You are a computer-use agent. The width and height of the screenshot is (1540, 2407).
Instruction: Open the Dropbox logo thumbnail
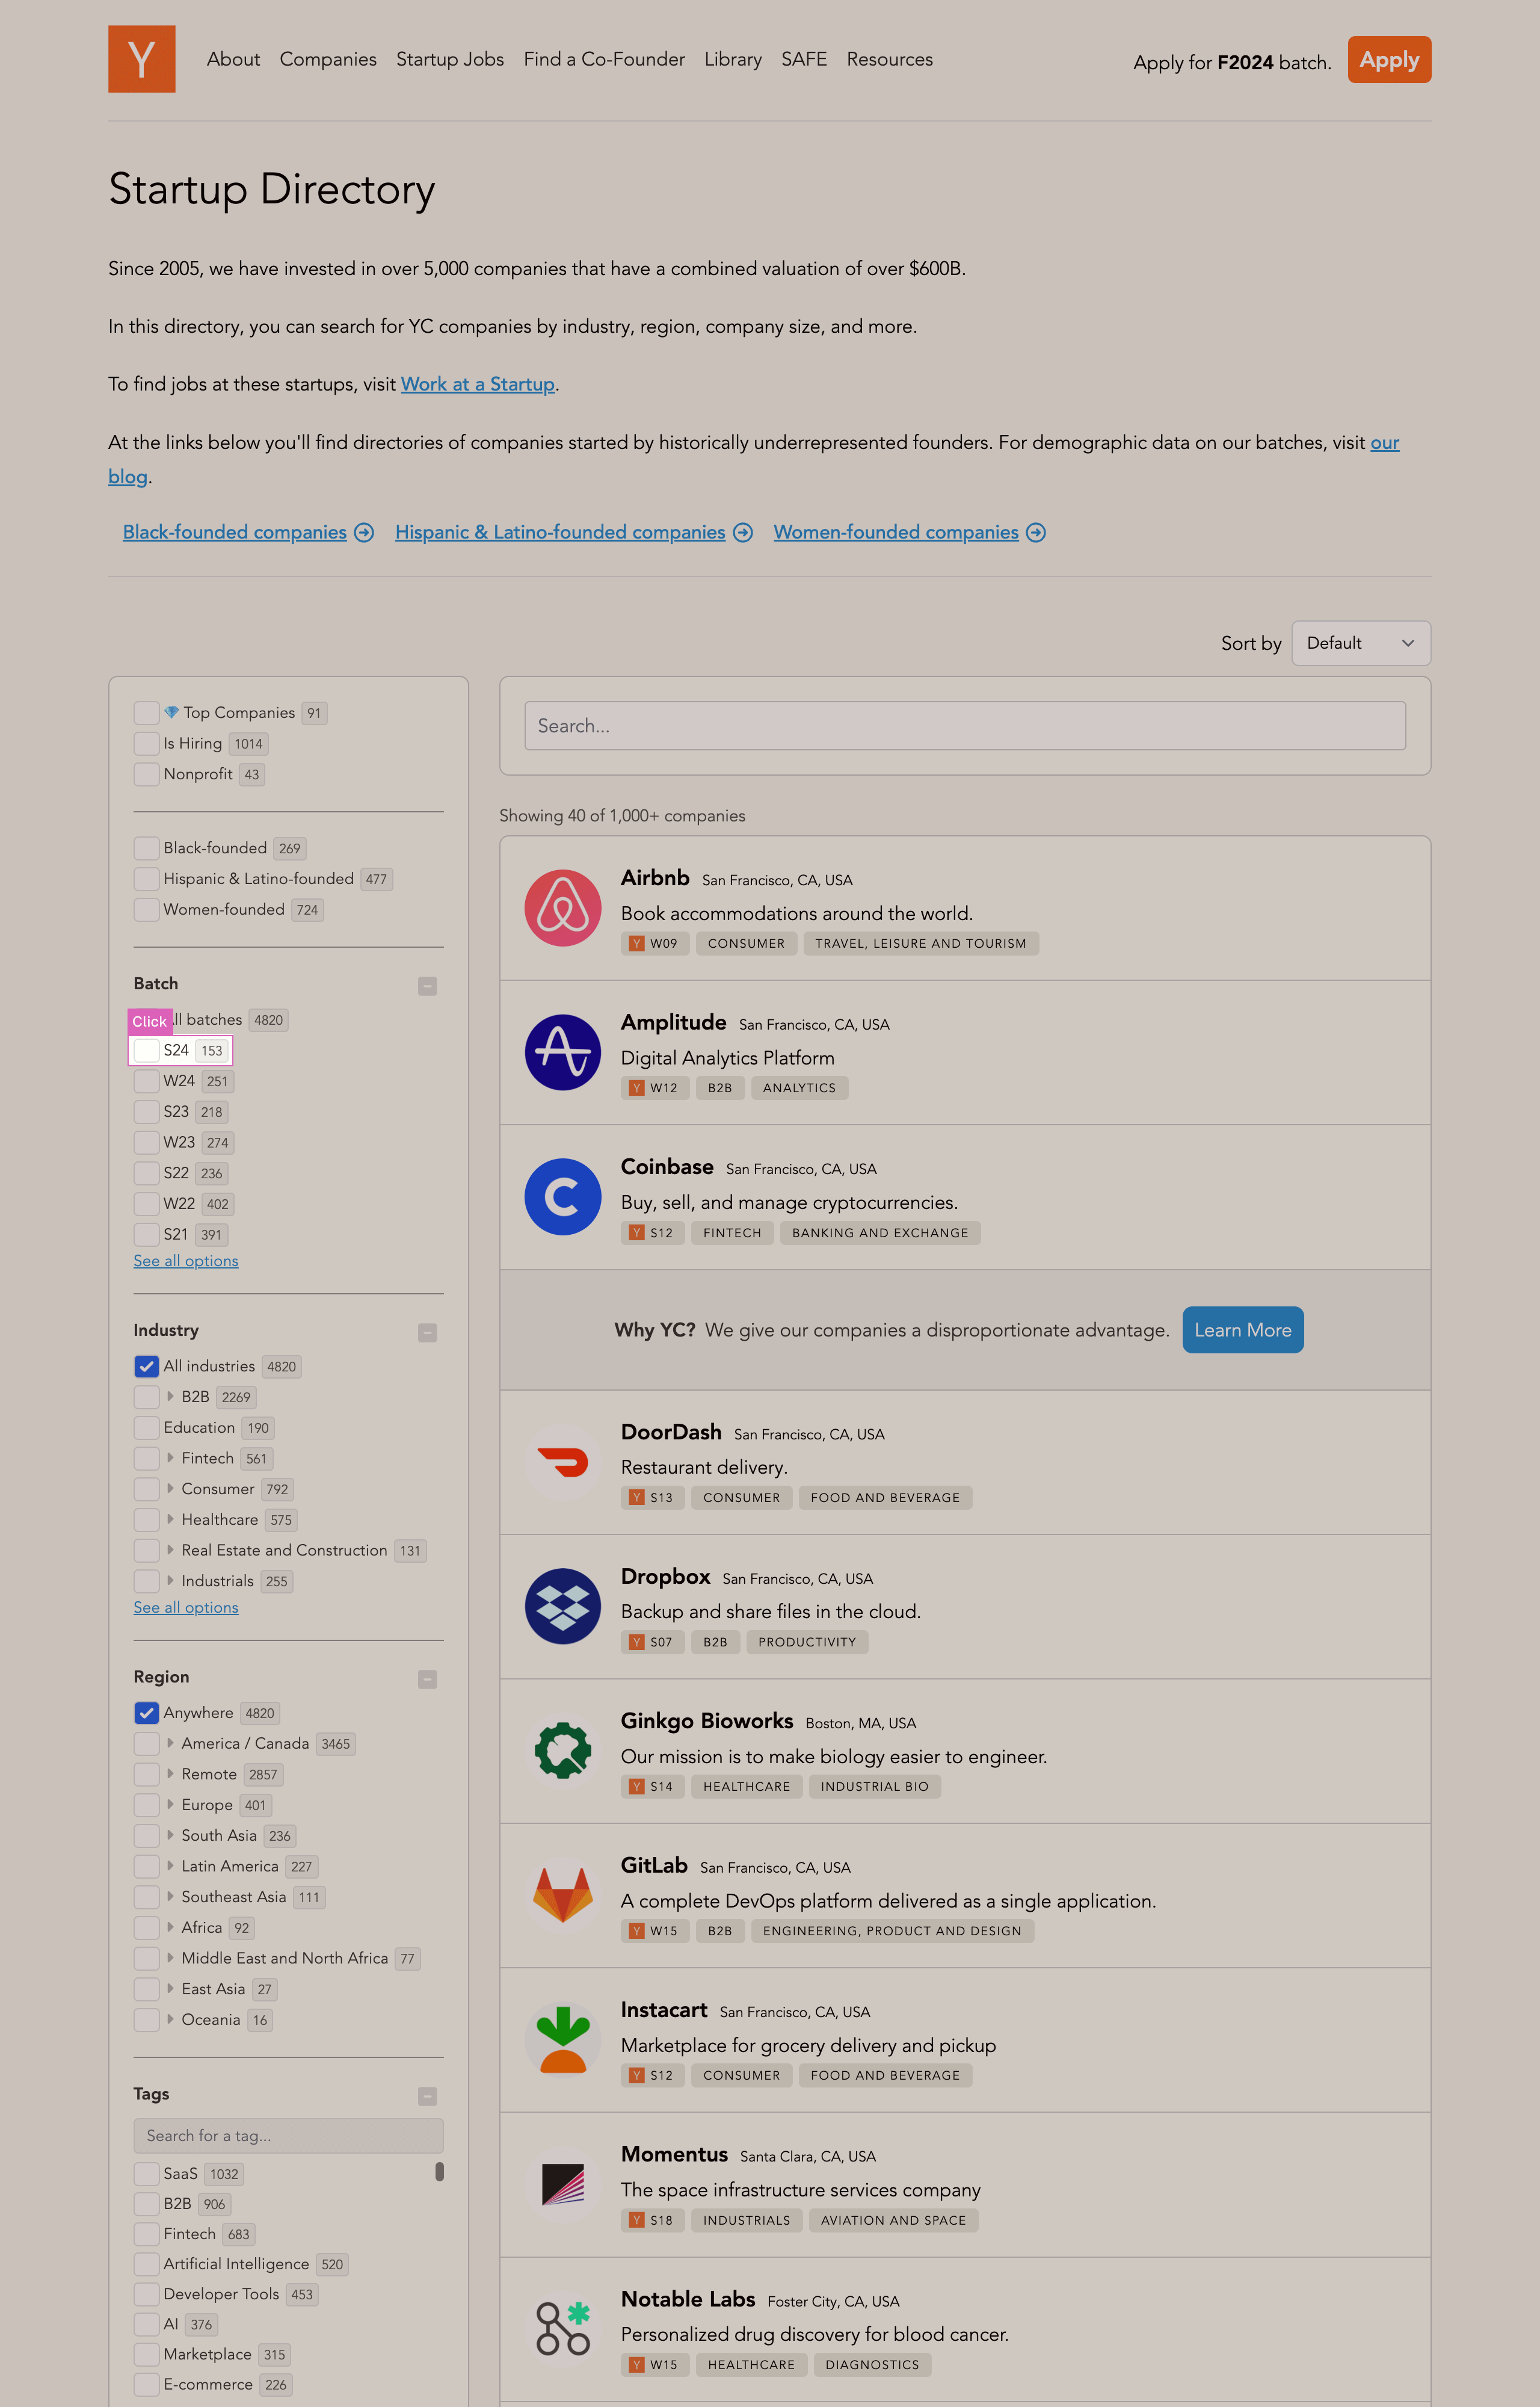point(562,1606)
